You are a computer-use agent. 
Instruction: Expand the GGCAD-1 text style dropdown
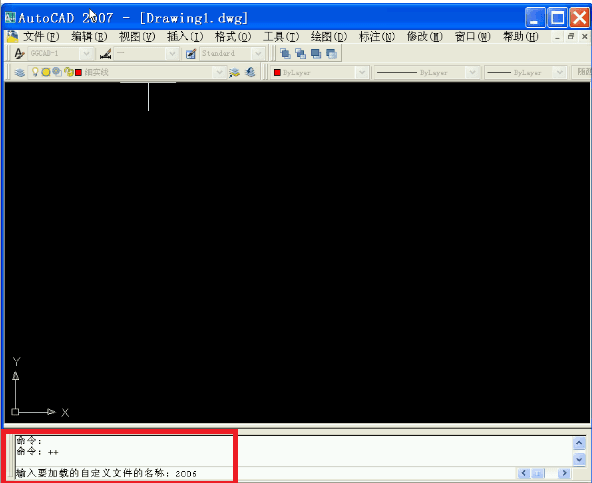click(x=86, y=54)
